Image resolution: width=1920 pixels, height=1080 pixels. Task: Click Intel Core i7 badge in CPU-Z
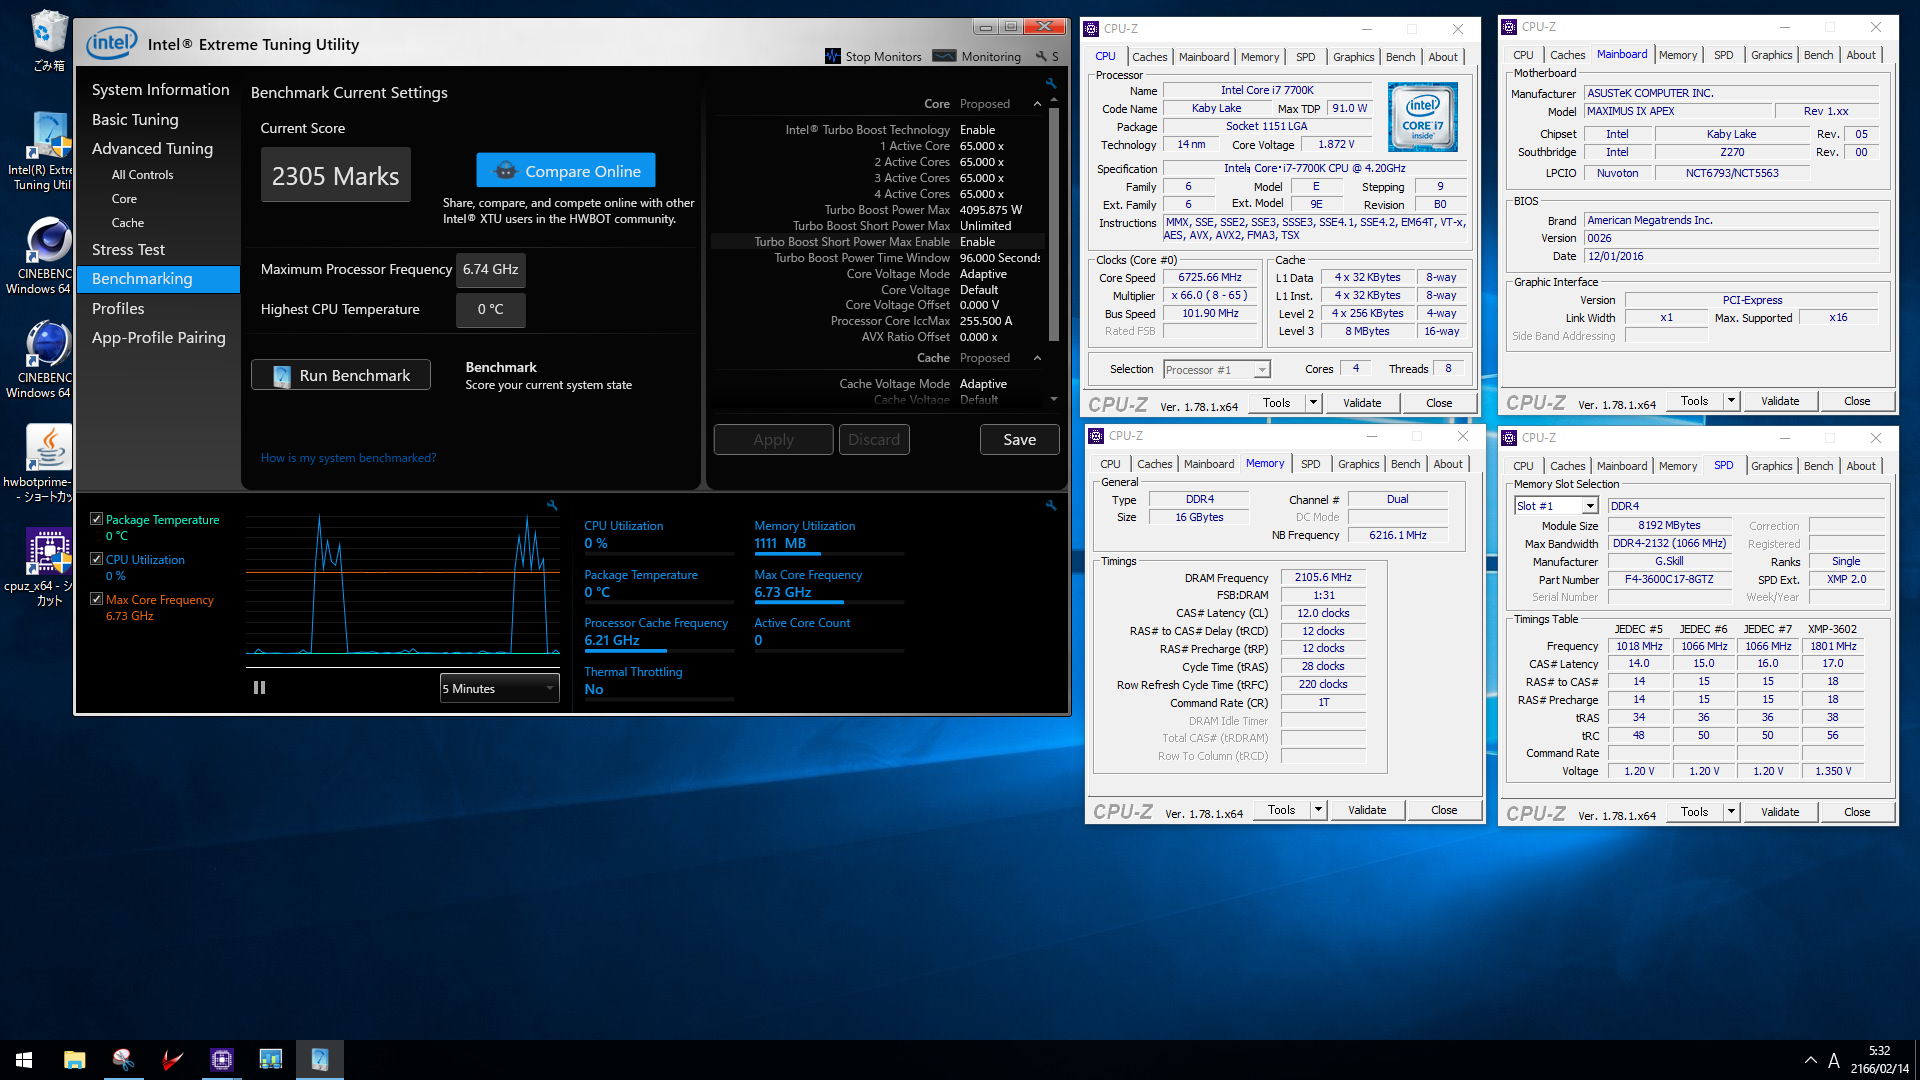click(x=1423, y=118)
